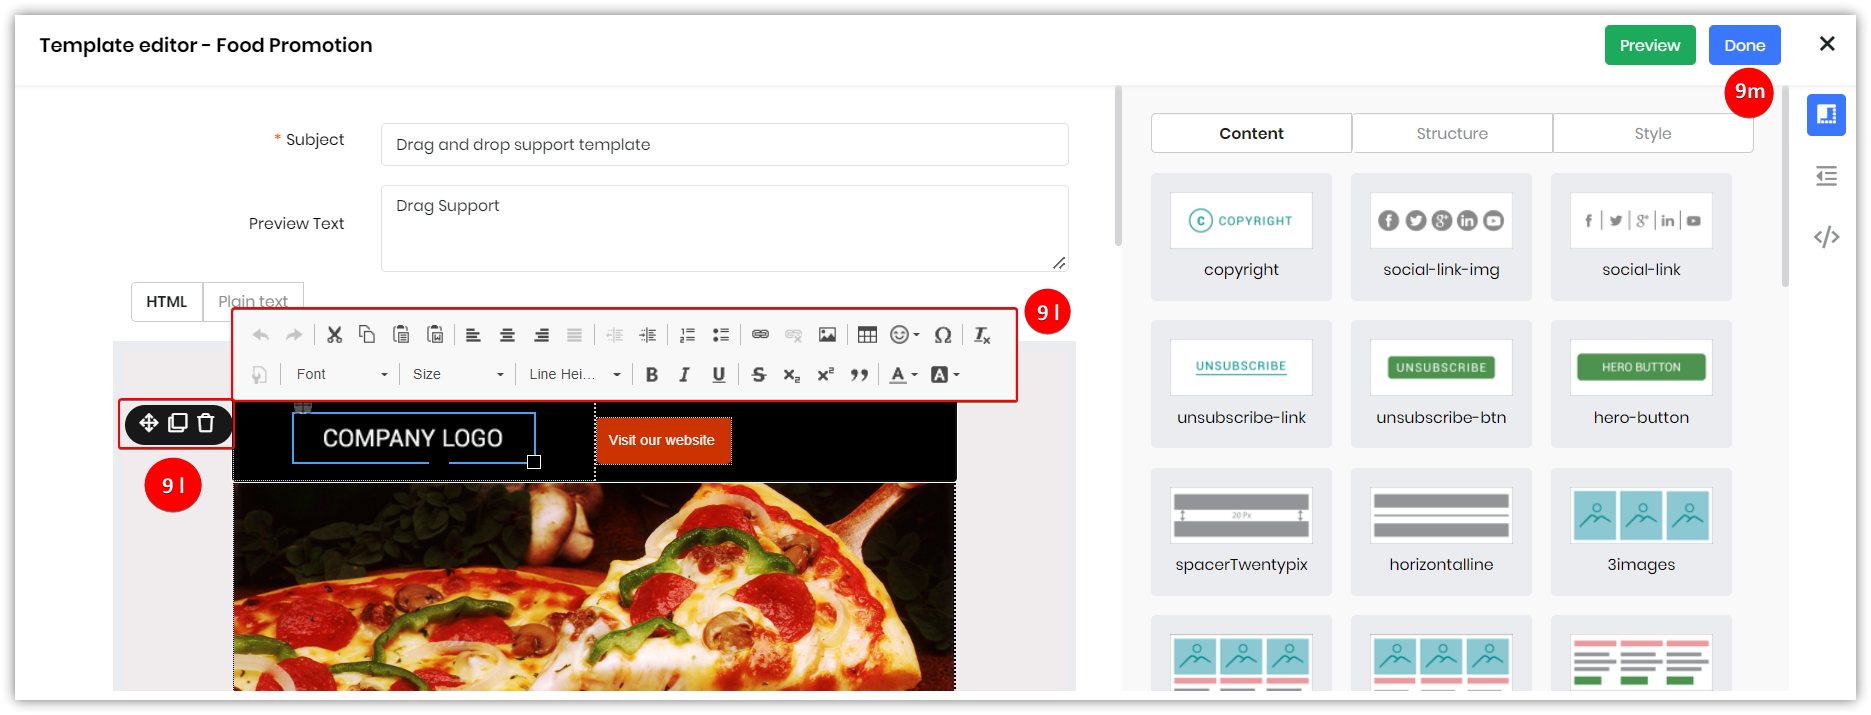Image resolution: width=1871 pixels, height=715 pixels.
Task: Select the COMPANY LOGO text block
Action: pyautogui.click(x=413, y=438)
